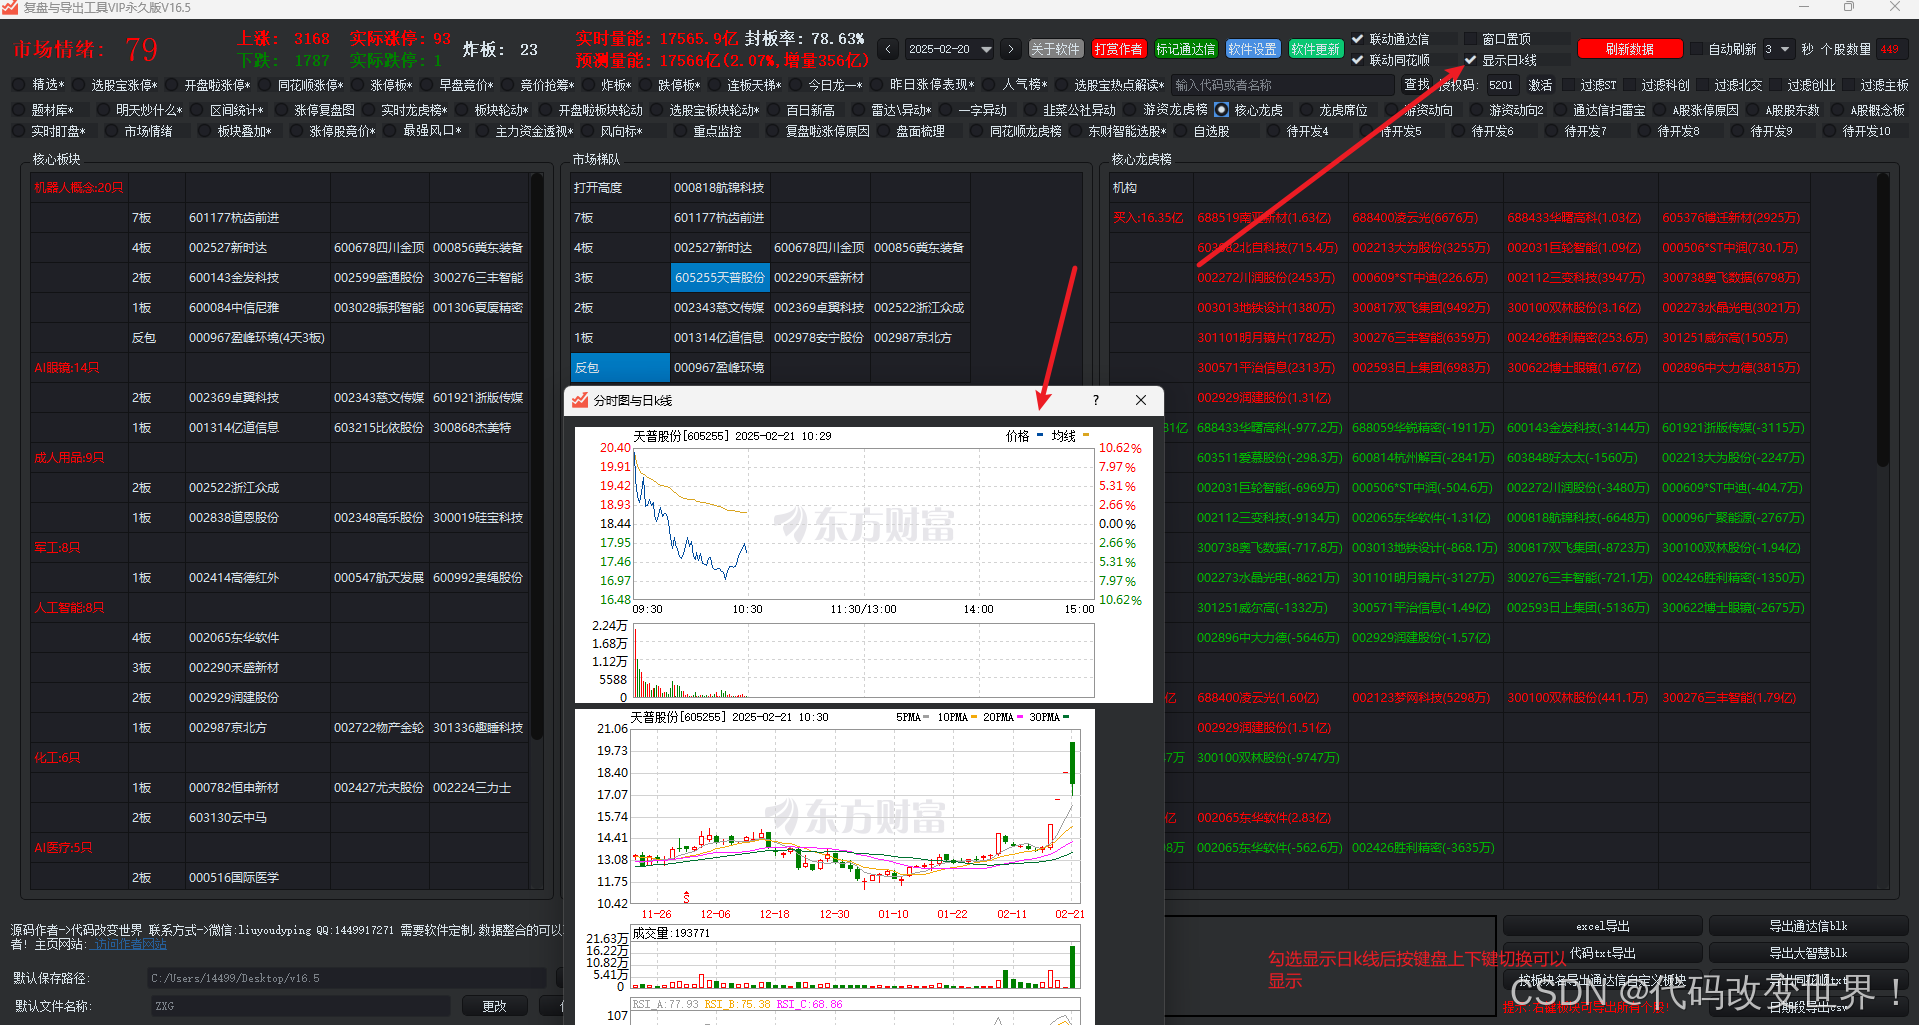Screen dimensions: 1919x1025
Task: Click the 授权码 input field
Action: tap(1503, 85)
